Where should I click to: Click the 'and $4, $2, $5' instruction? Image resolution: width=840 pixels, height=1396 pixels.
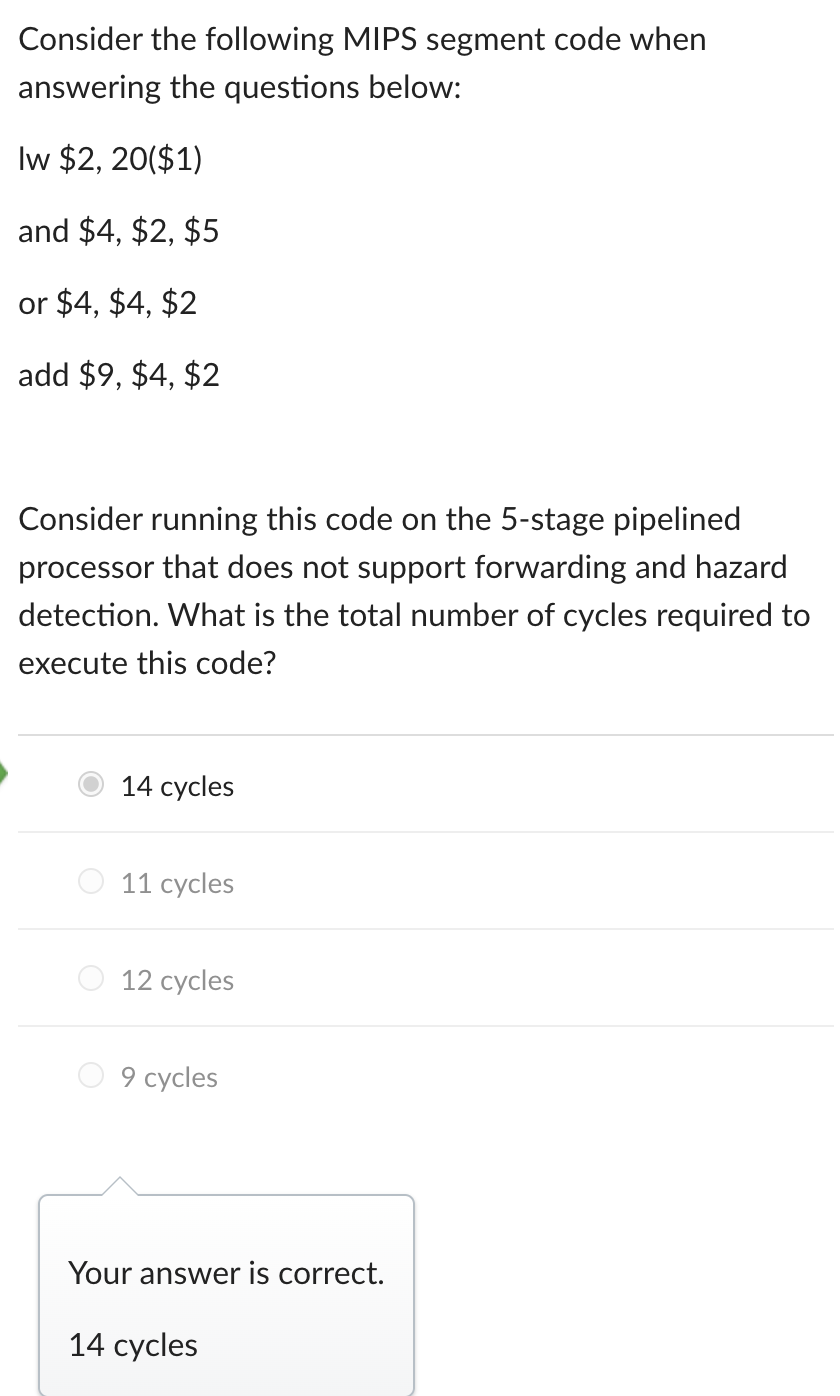[x=119, y=232]
